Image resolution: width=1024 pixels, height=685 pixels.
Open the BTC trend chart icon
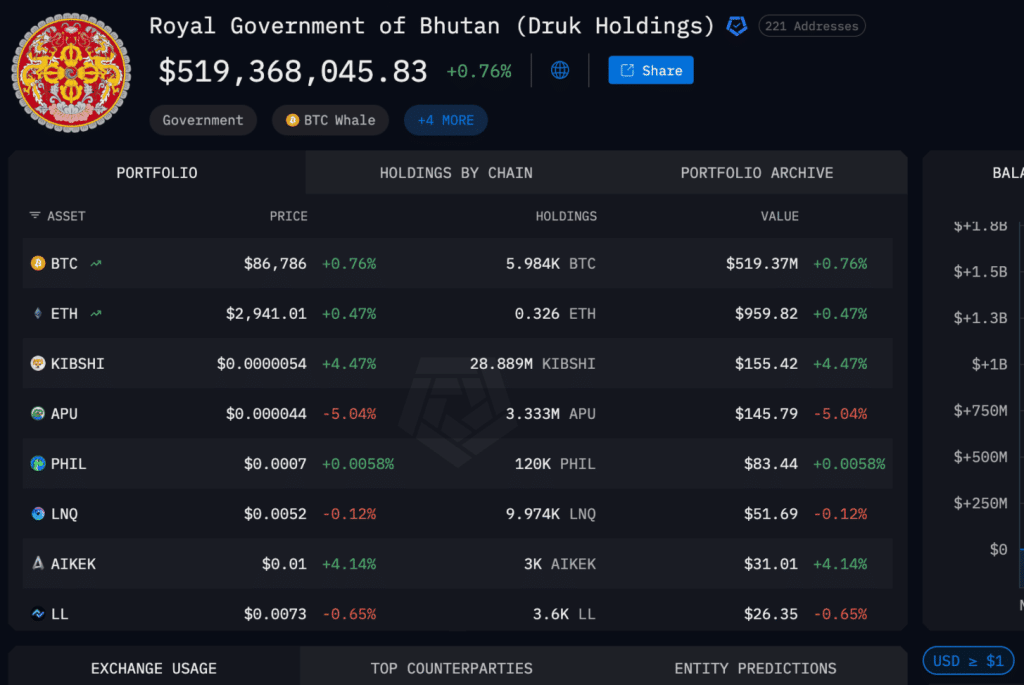pos(96,264)
